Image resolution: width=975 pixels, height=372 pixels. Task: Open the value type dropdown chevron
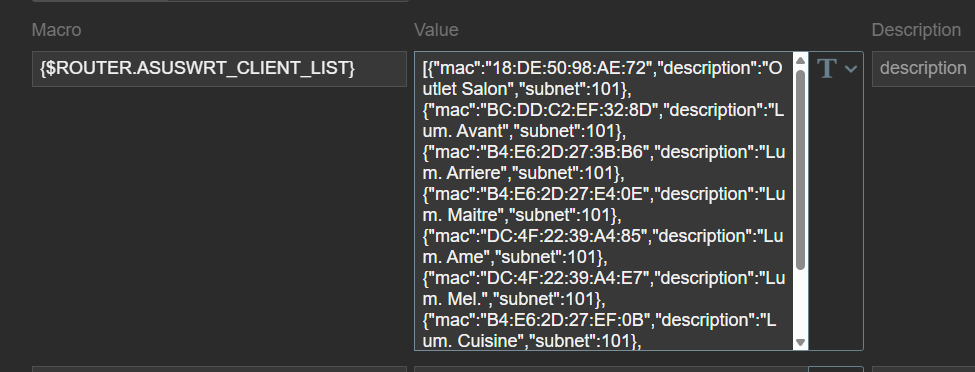pos(851,69)
